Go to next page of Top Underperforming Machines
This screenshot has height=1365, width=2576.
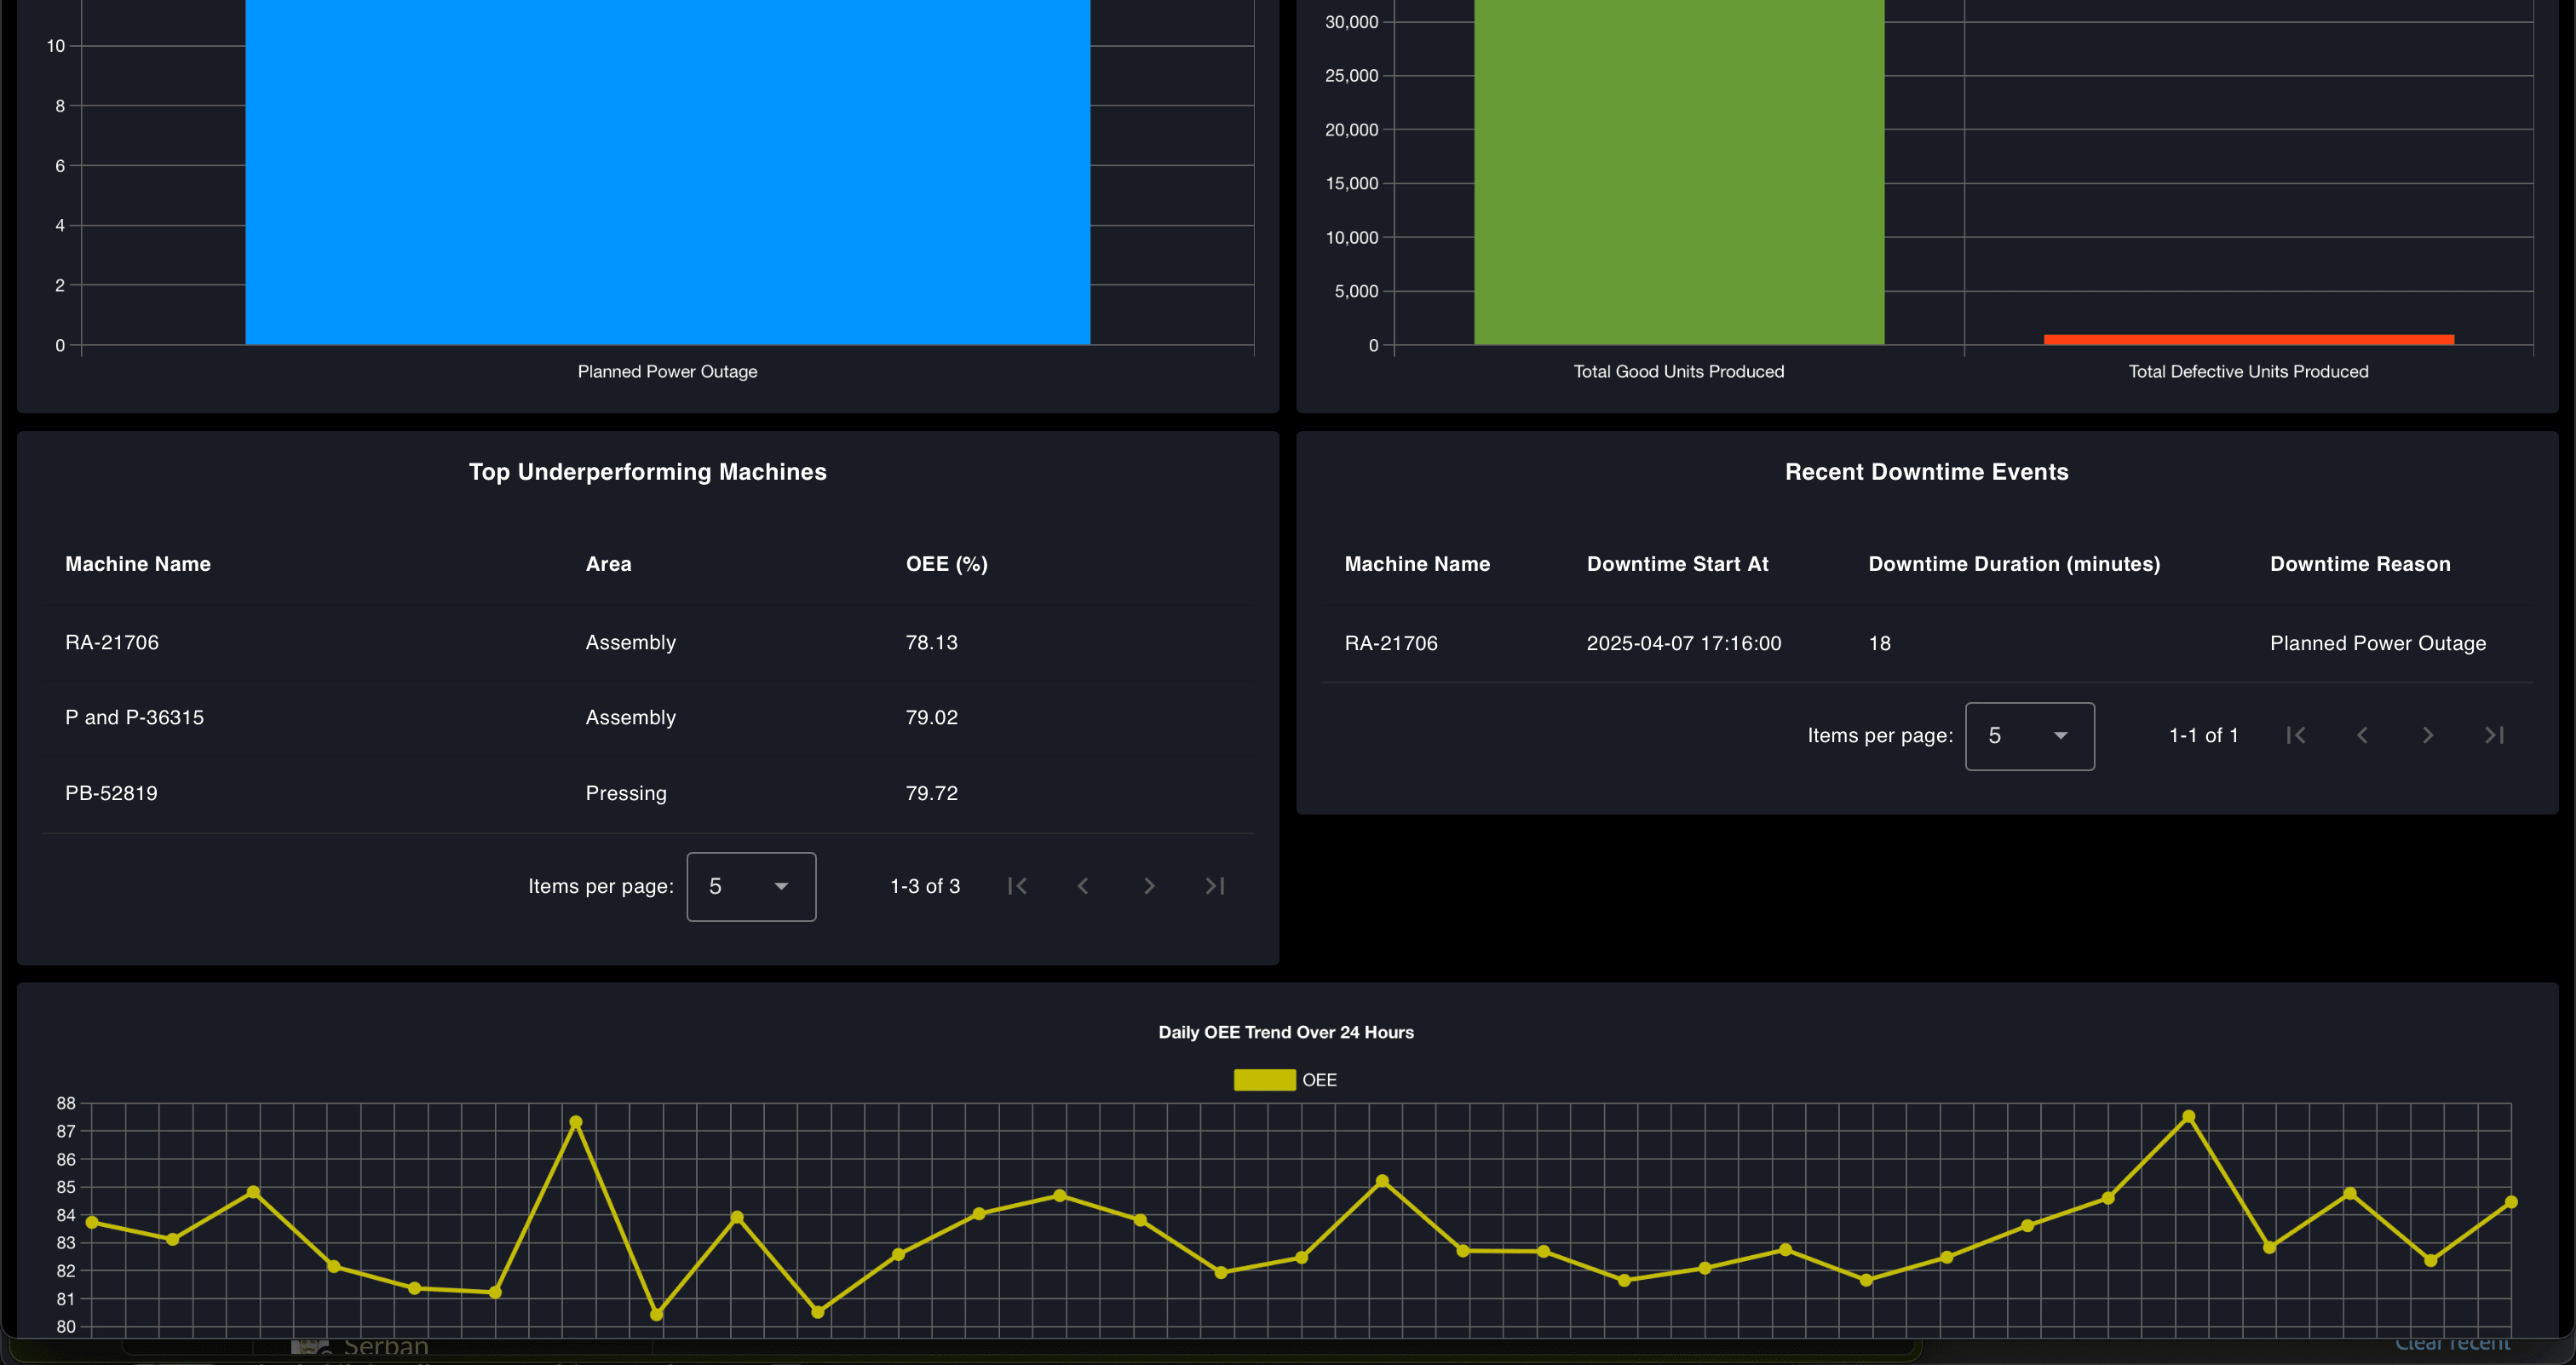point(1148,886)
